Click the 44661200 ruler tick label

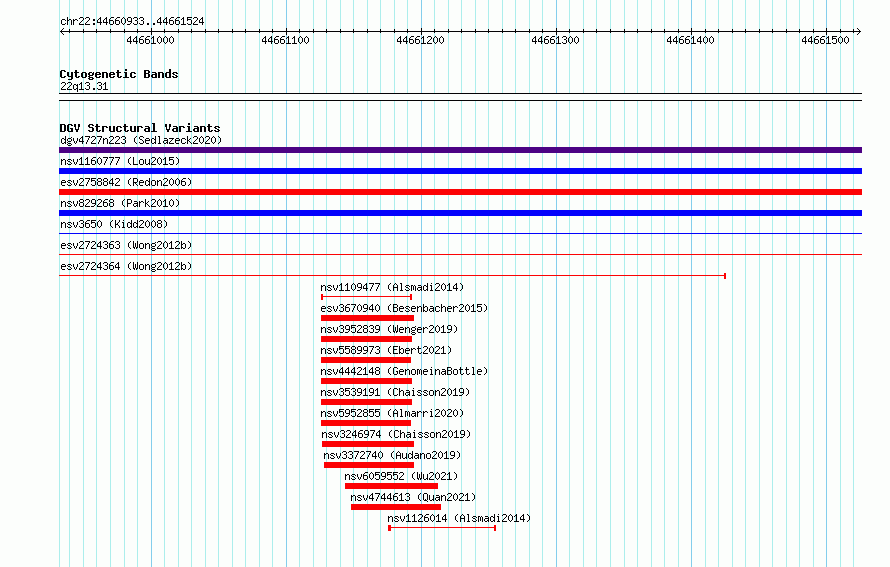click(421, 40)
